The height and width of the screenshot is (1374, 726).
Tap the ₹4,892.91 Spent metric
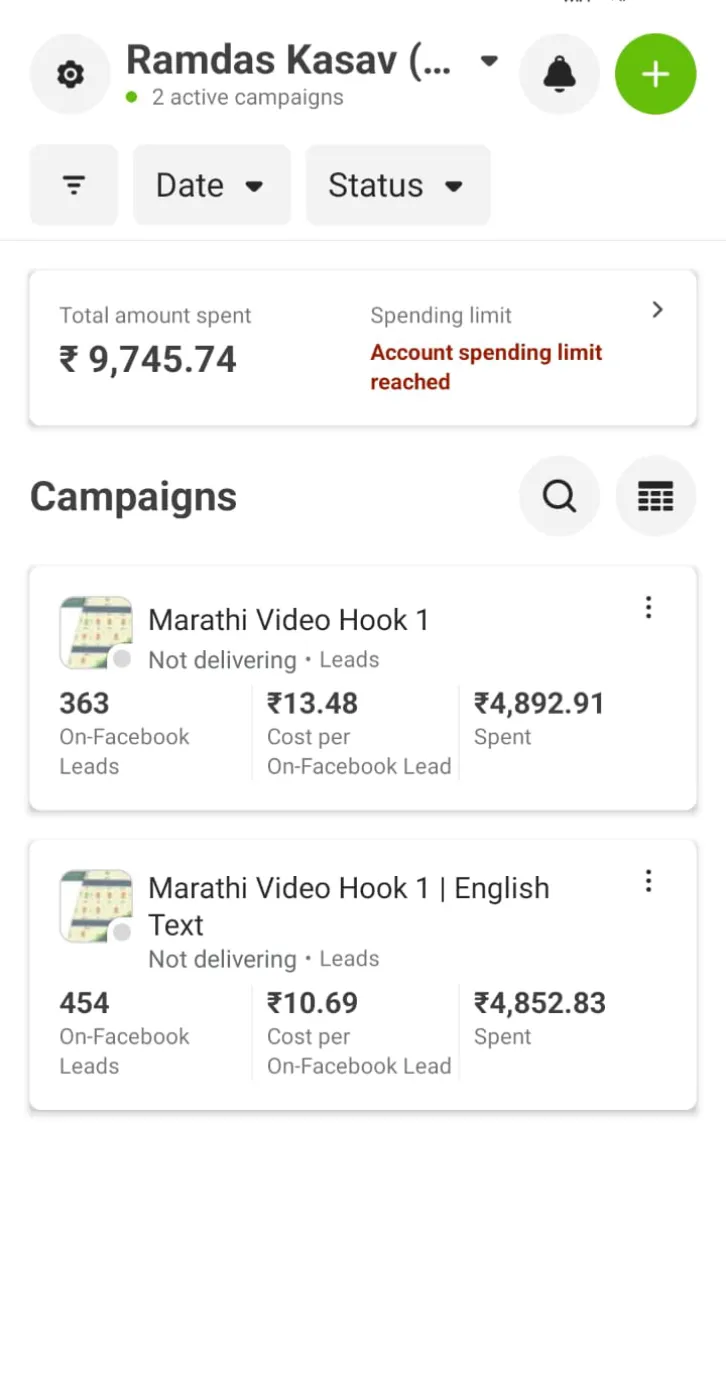[x=539, y=718]
